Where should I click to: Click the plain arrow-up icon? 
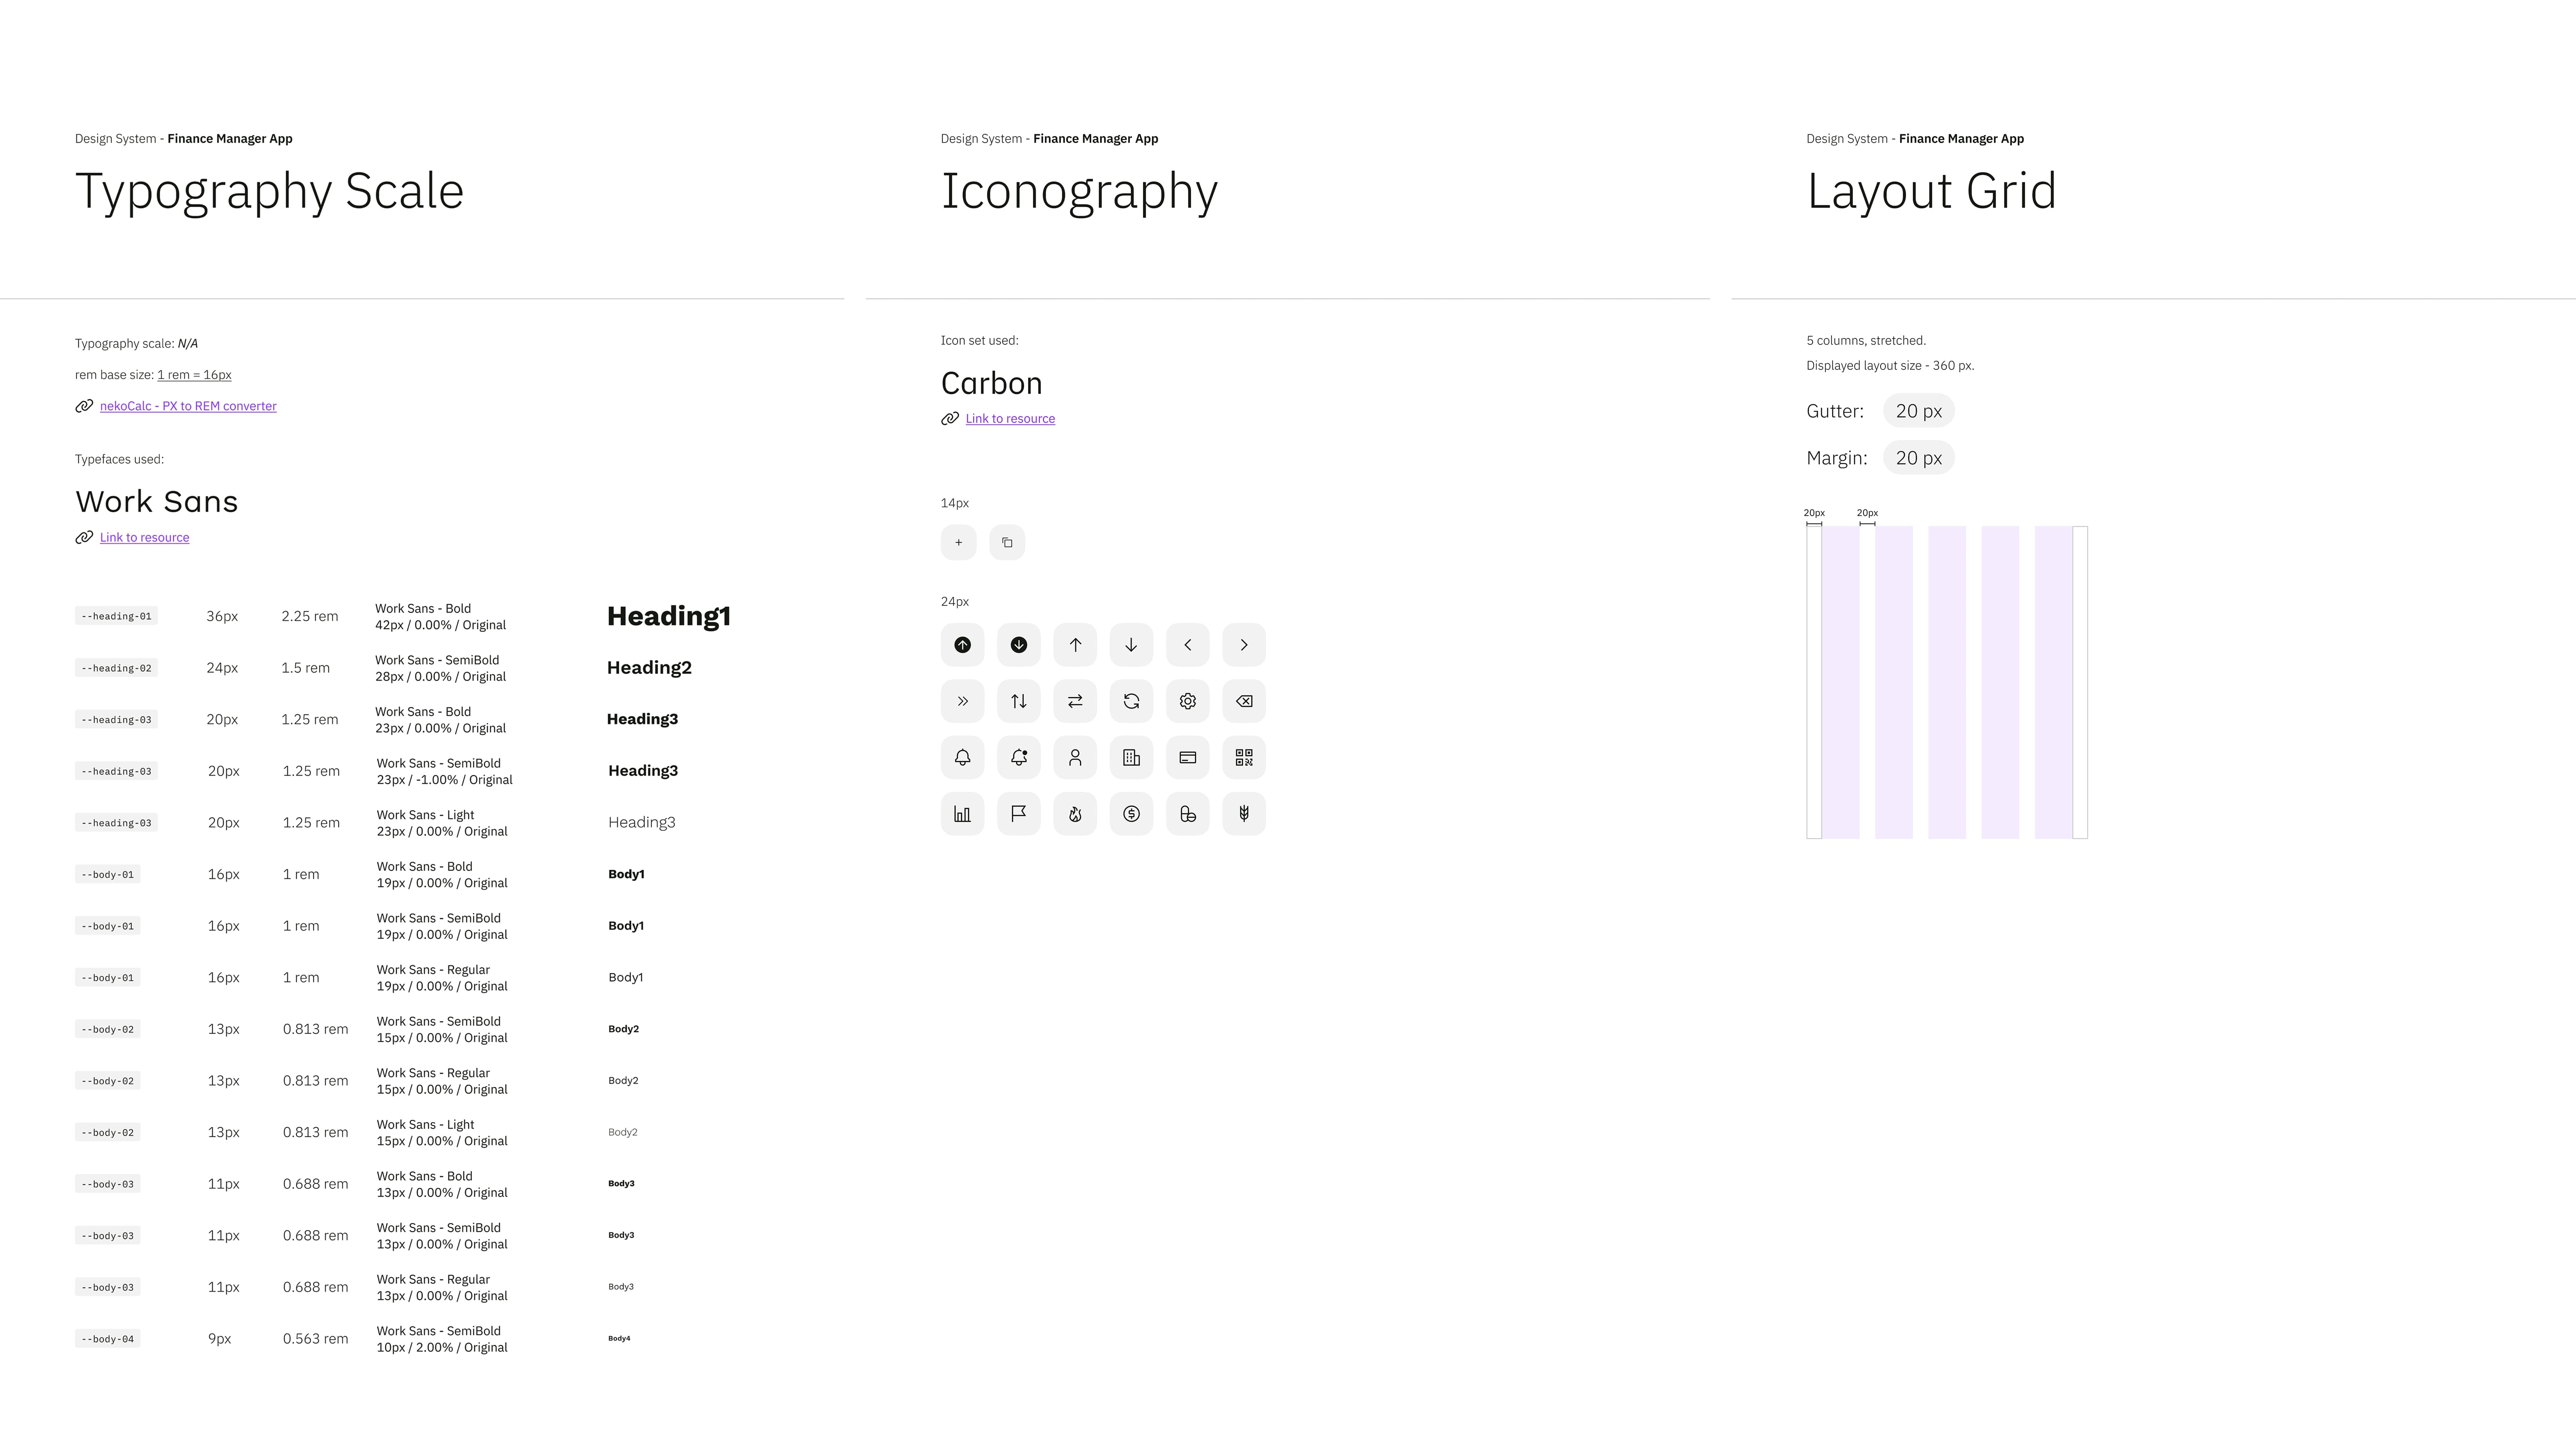tap(1075, 645)
